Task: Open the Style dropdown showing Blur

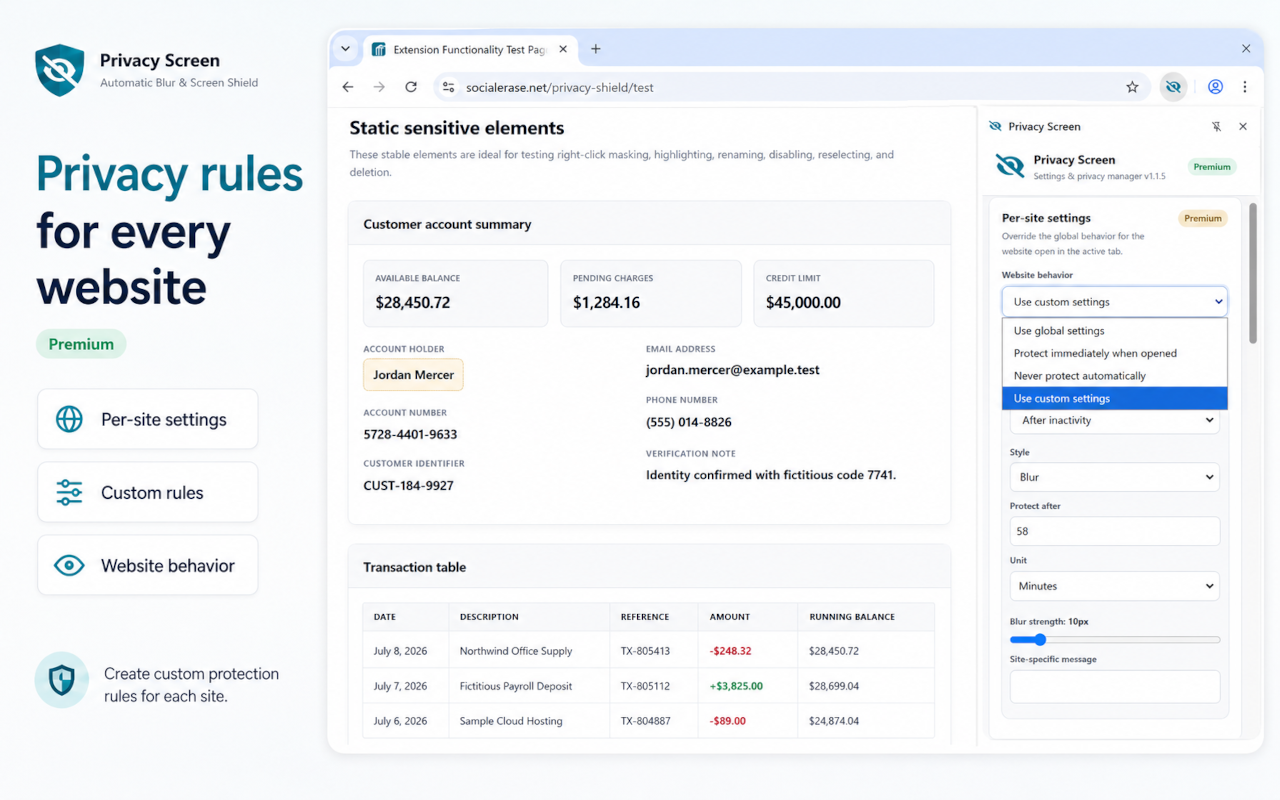Action: pyautogui.click(x=1115, y=477)
